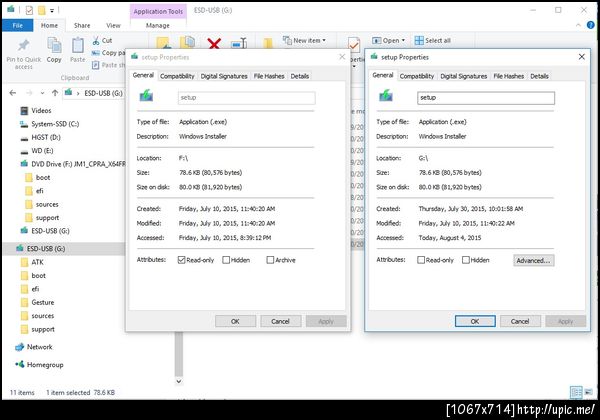
Task: Click Pin to Quick access icon
Action: pos(23,46)
